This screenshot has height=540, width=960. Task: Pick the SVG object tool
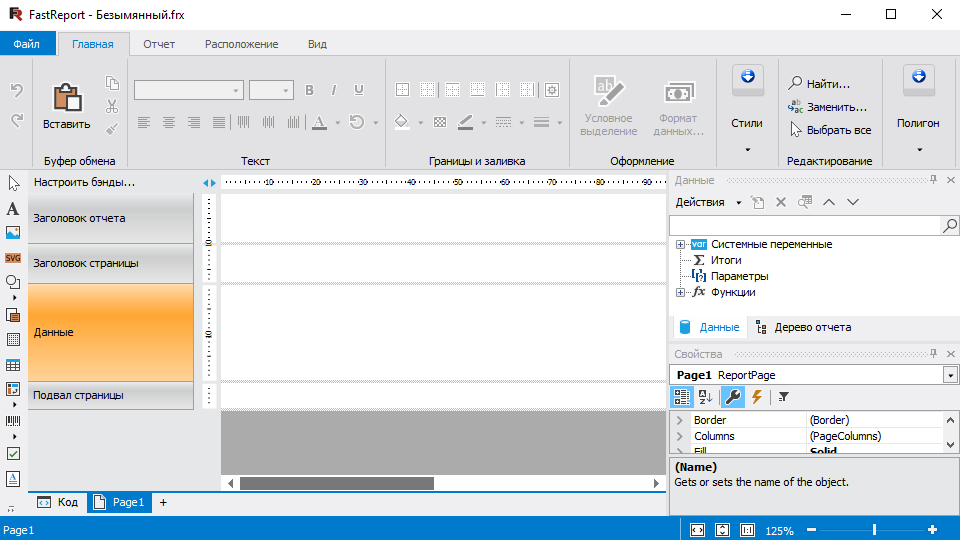point(13,258)
